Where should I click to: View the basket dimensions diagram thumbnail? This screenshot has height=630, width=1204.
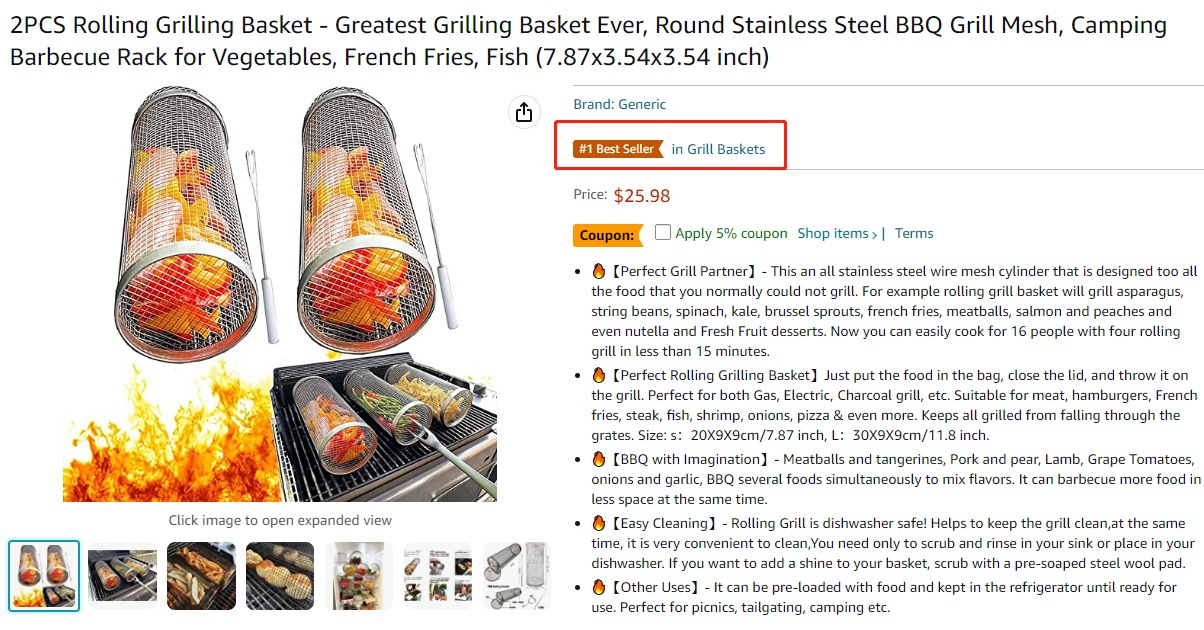point(516,575)
